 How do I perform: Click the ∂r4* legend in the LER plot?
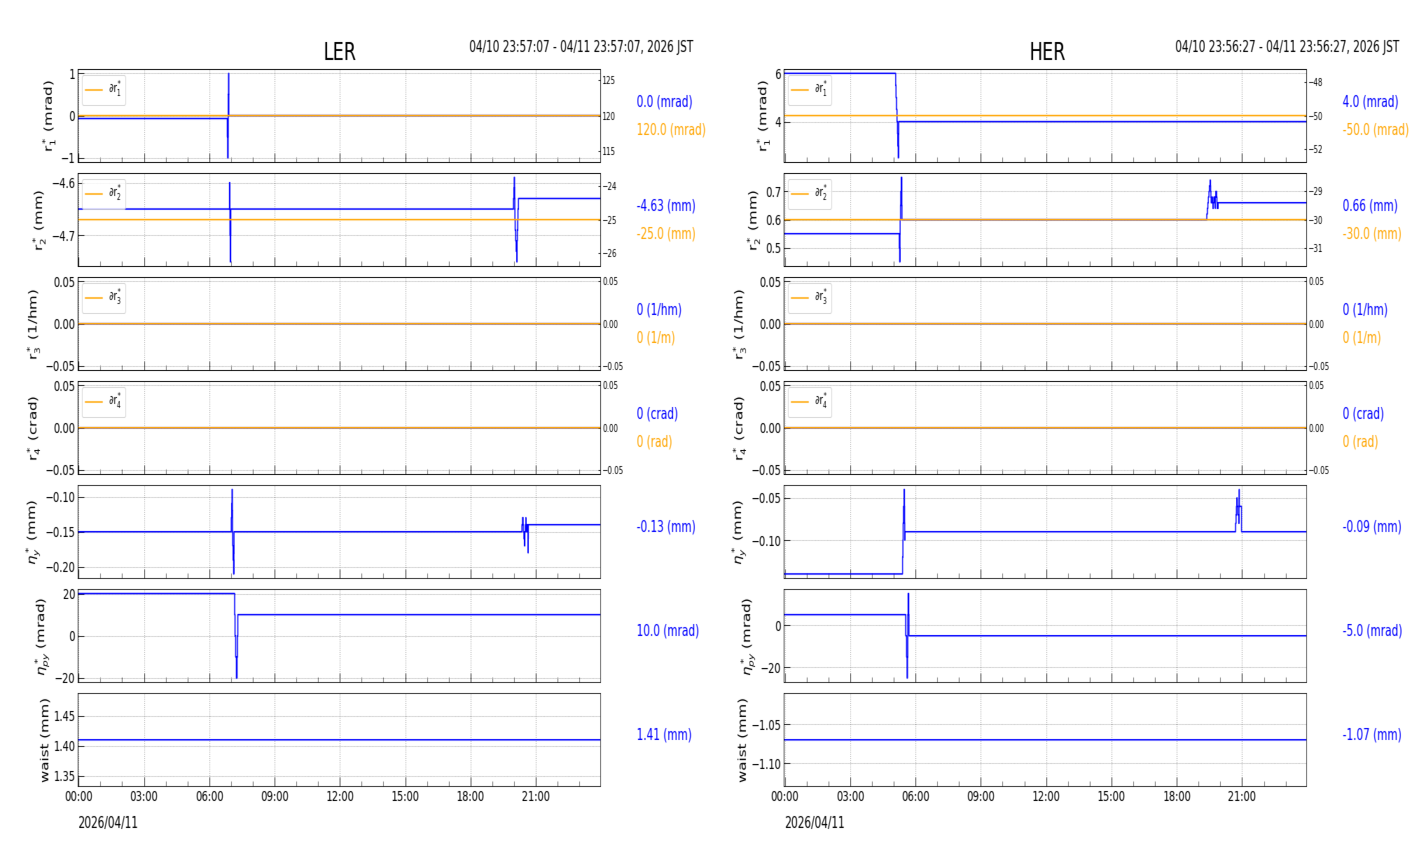tap(104, 401)
